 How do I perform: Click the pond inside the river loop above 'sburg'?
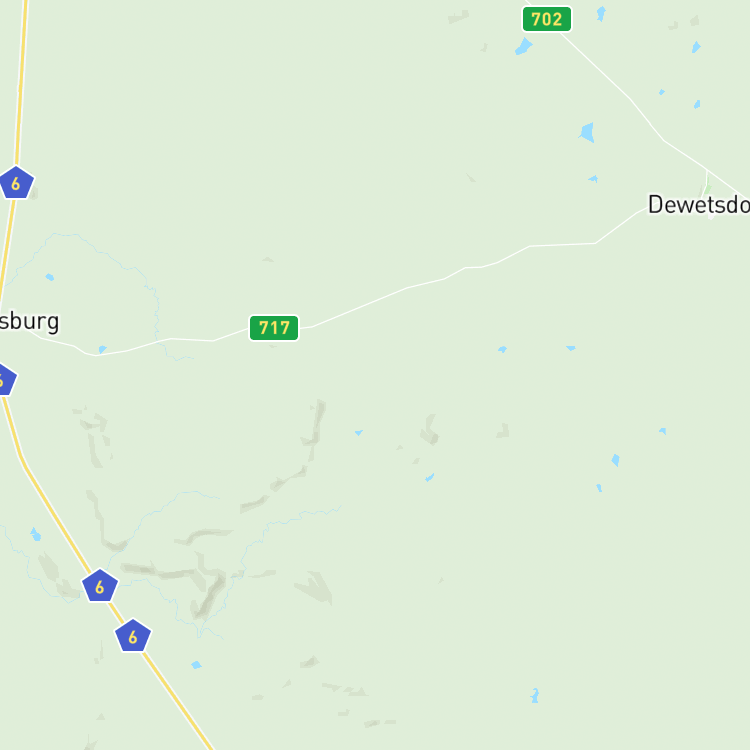50,277
